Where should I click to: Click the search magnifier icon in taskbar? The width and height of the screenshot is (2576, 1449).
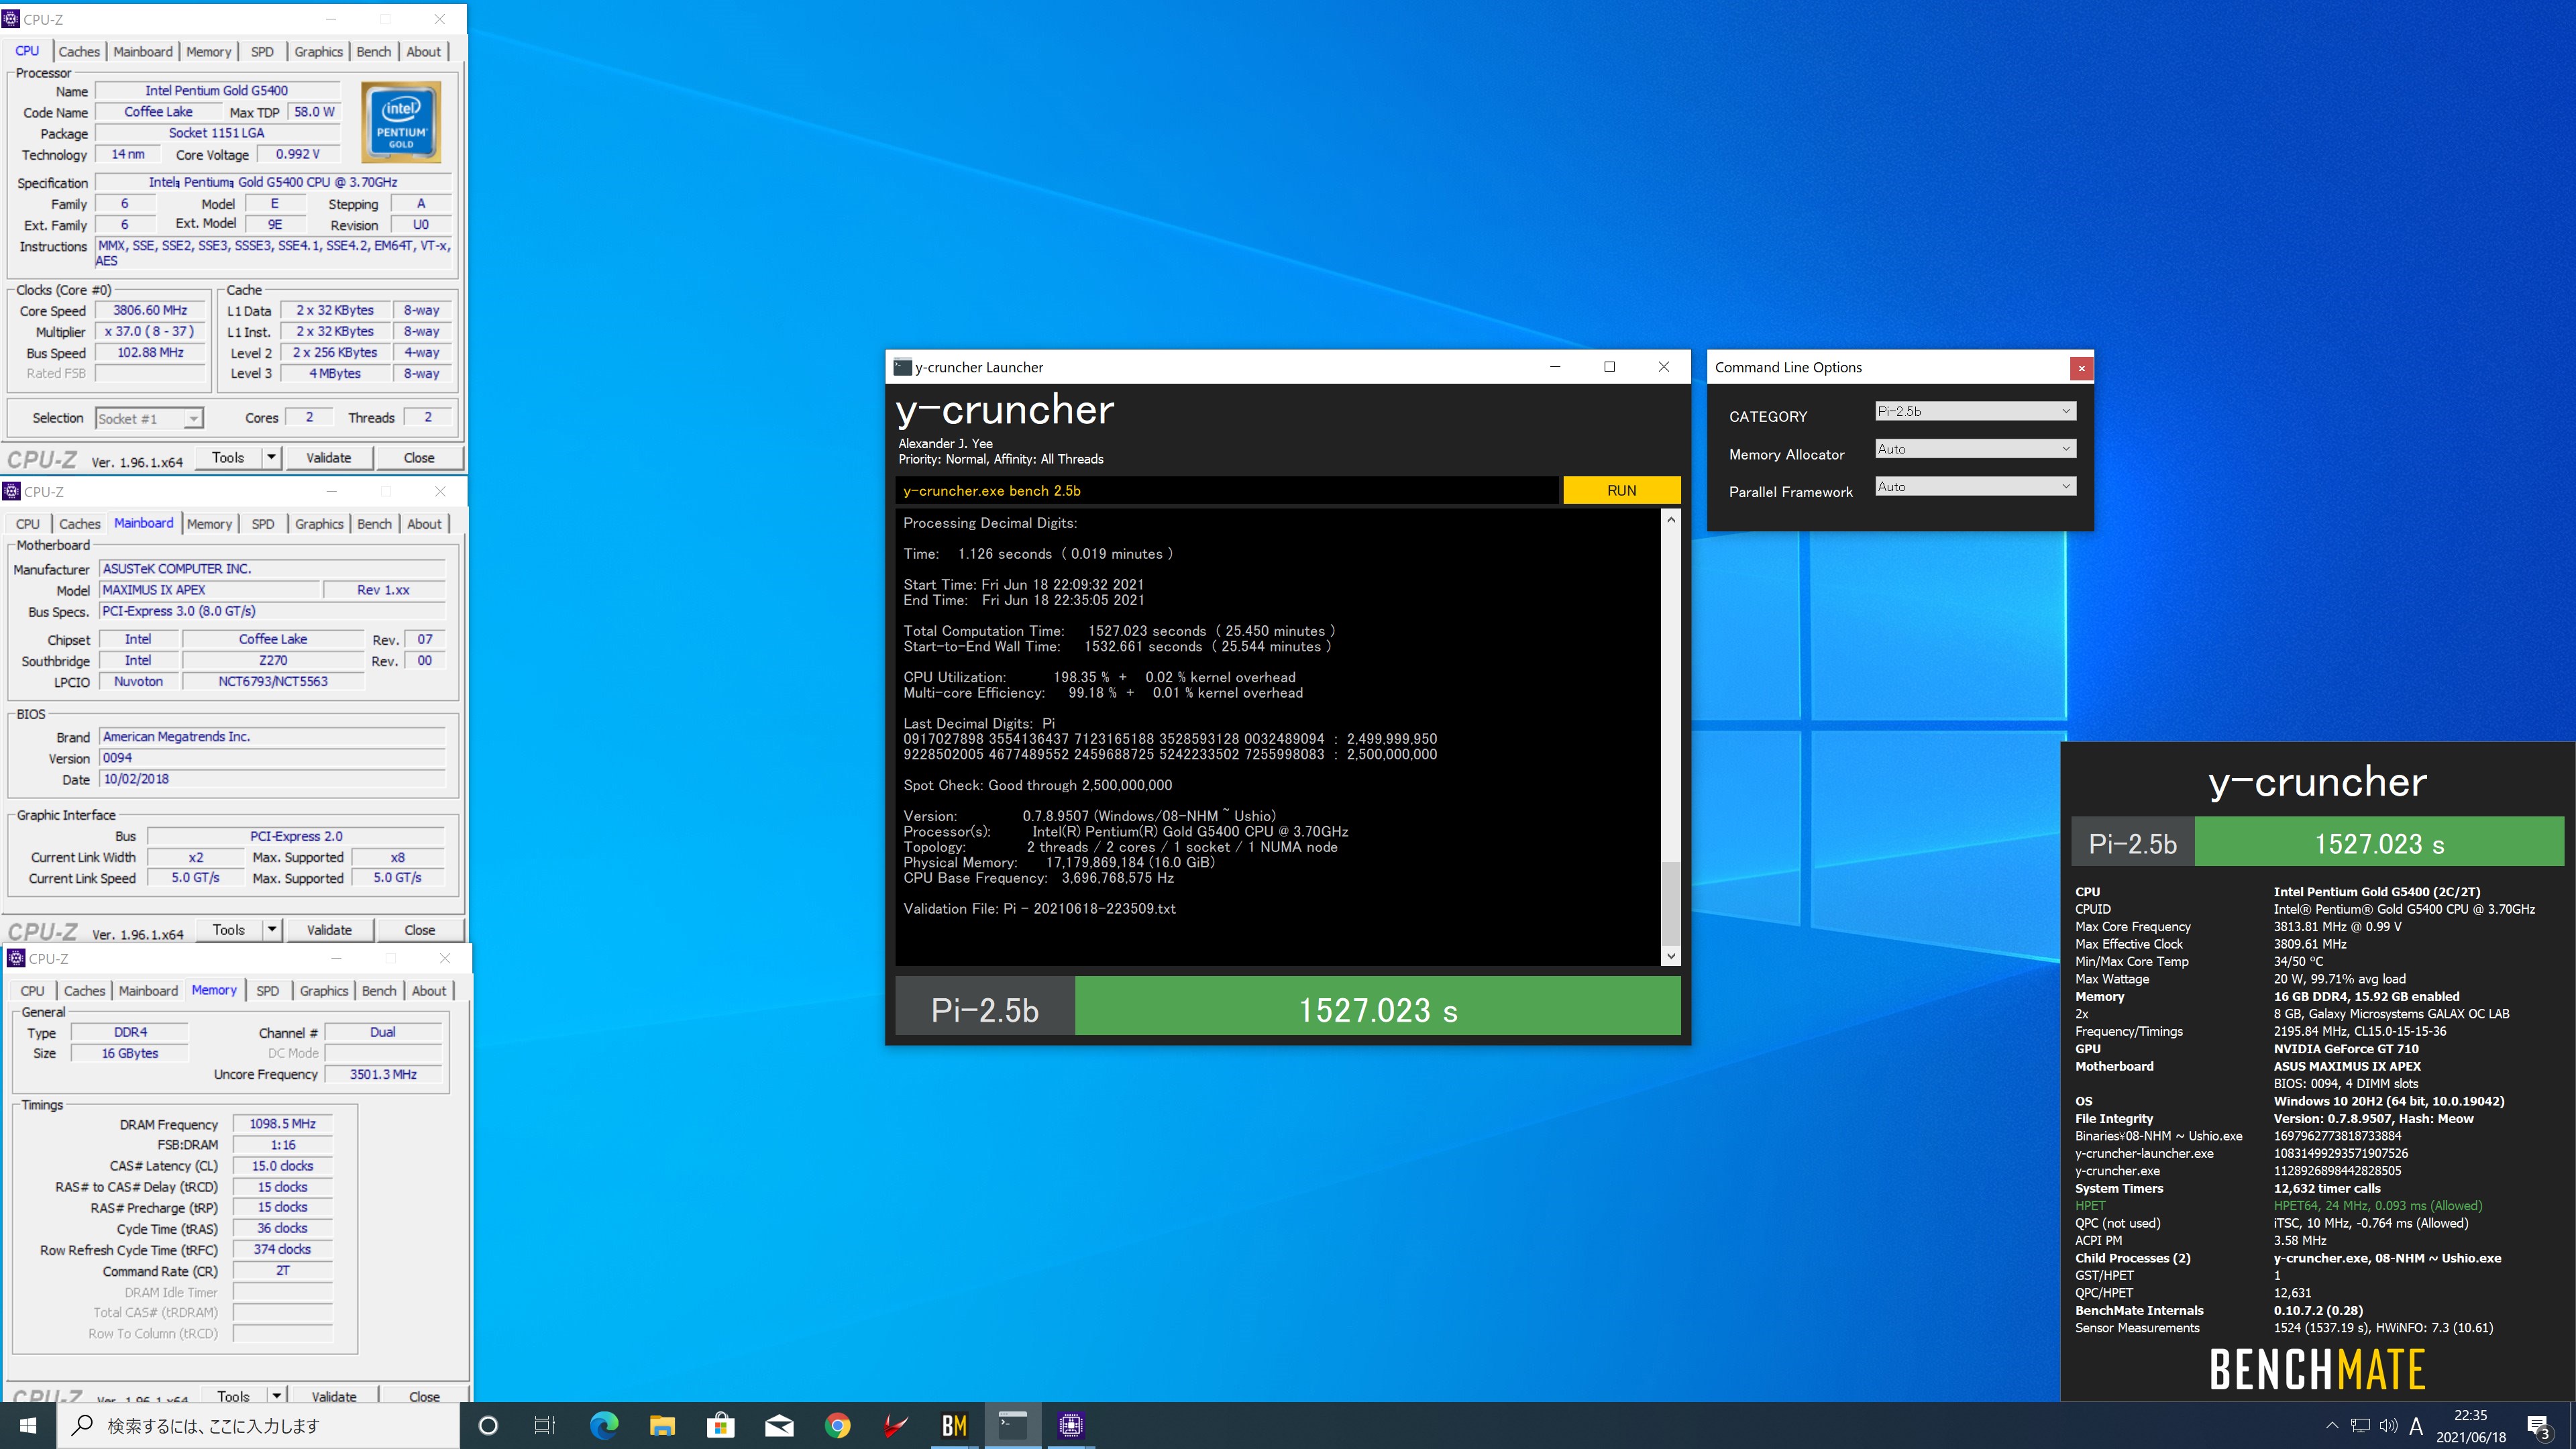point(83,1425)
